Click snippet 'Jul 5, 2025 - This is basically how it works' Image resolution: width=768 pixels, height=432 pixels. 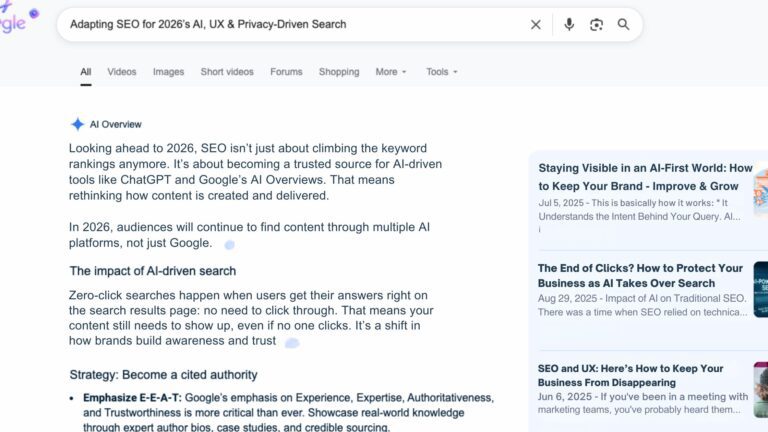[x=639, y=210]
